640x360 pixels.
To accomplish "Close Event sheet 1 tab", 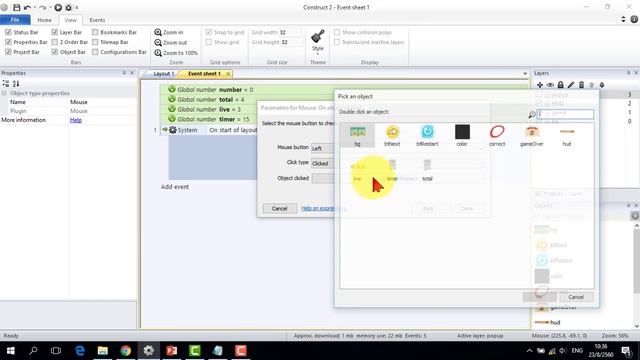I will pyautogui.click(x=228, y=74).
